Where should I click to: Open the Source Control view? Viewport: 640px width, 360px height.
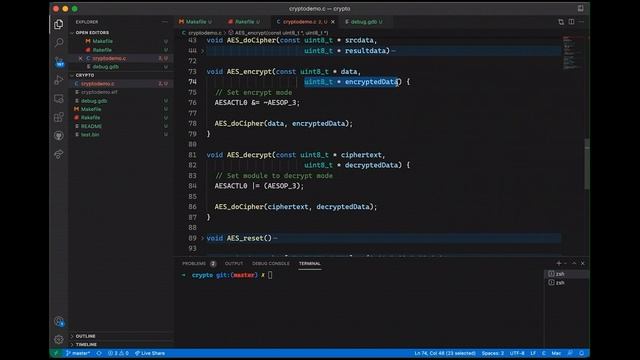pos(59,62)
